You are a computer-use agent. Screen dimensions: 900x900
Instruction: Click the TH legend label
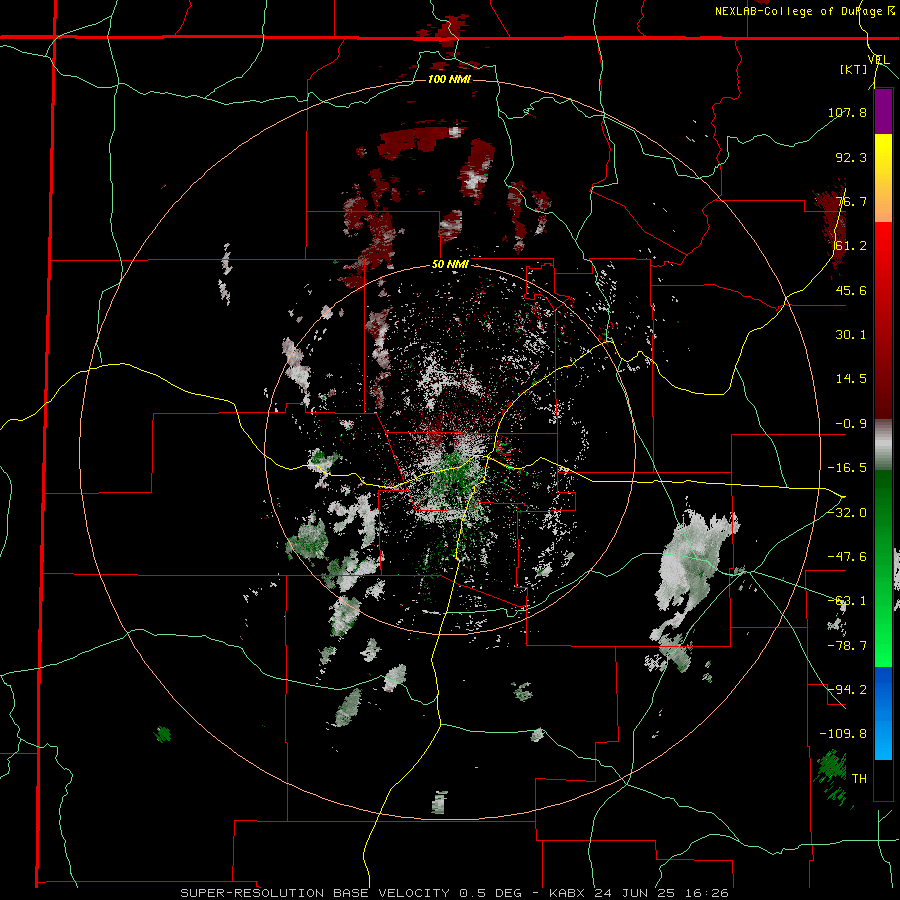pos(859,779)
